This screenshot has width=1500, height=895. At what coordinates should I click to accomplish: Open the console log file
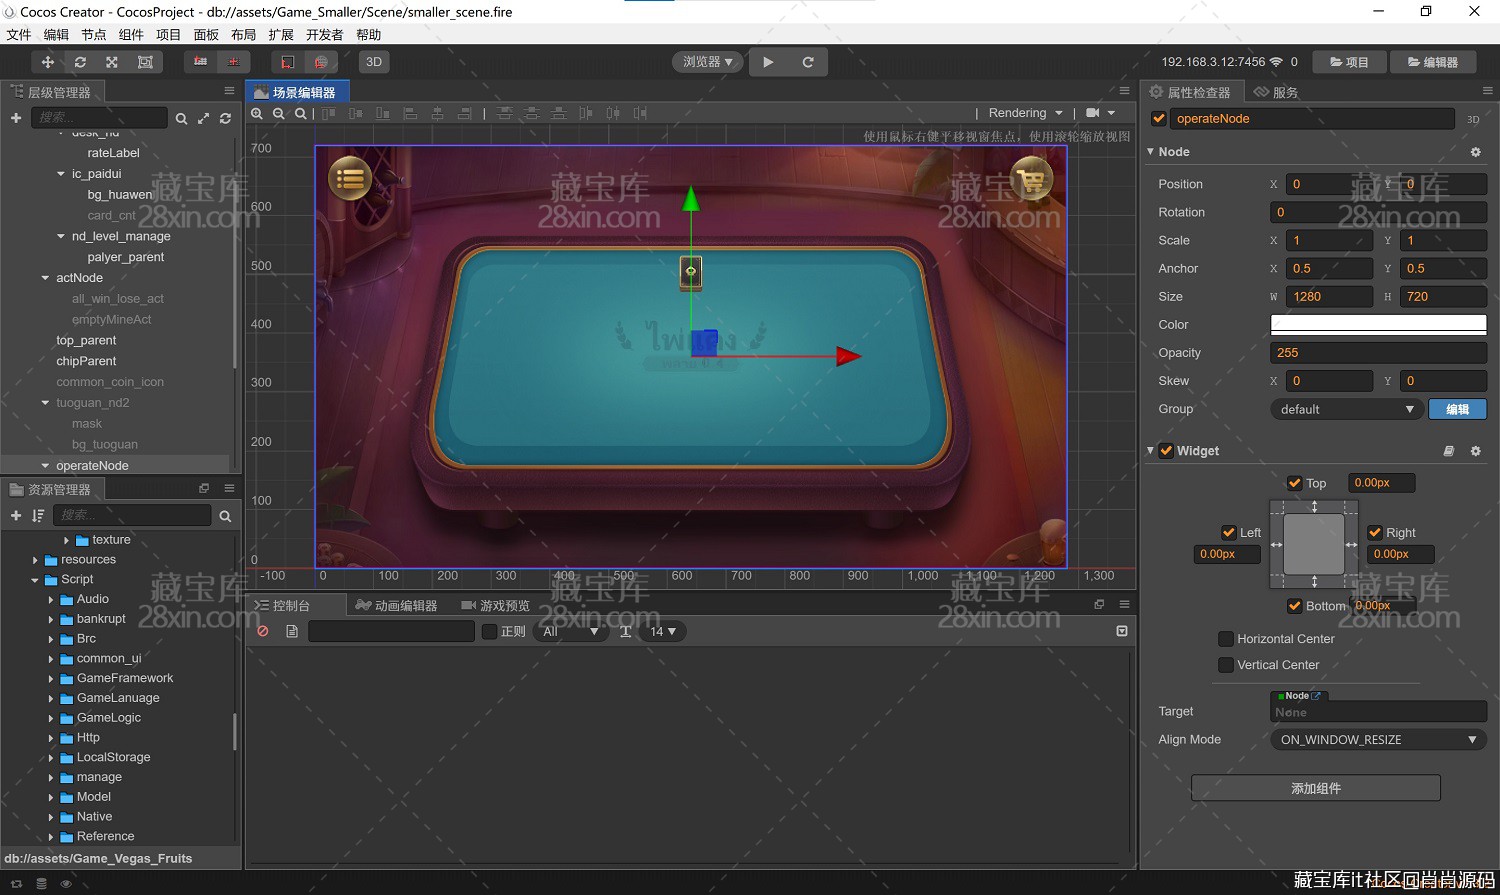point(292,632)
